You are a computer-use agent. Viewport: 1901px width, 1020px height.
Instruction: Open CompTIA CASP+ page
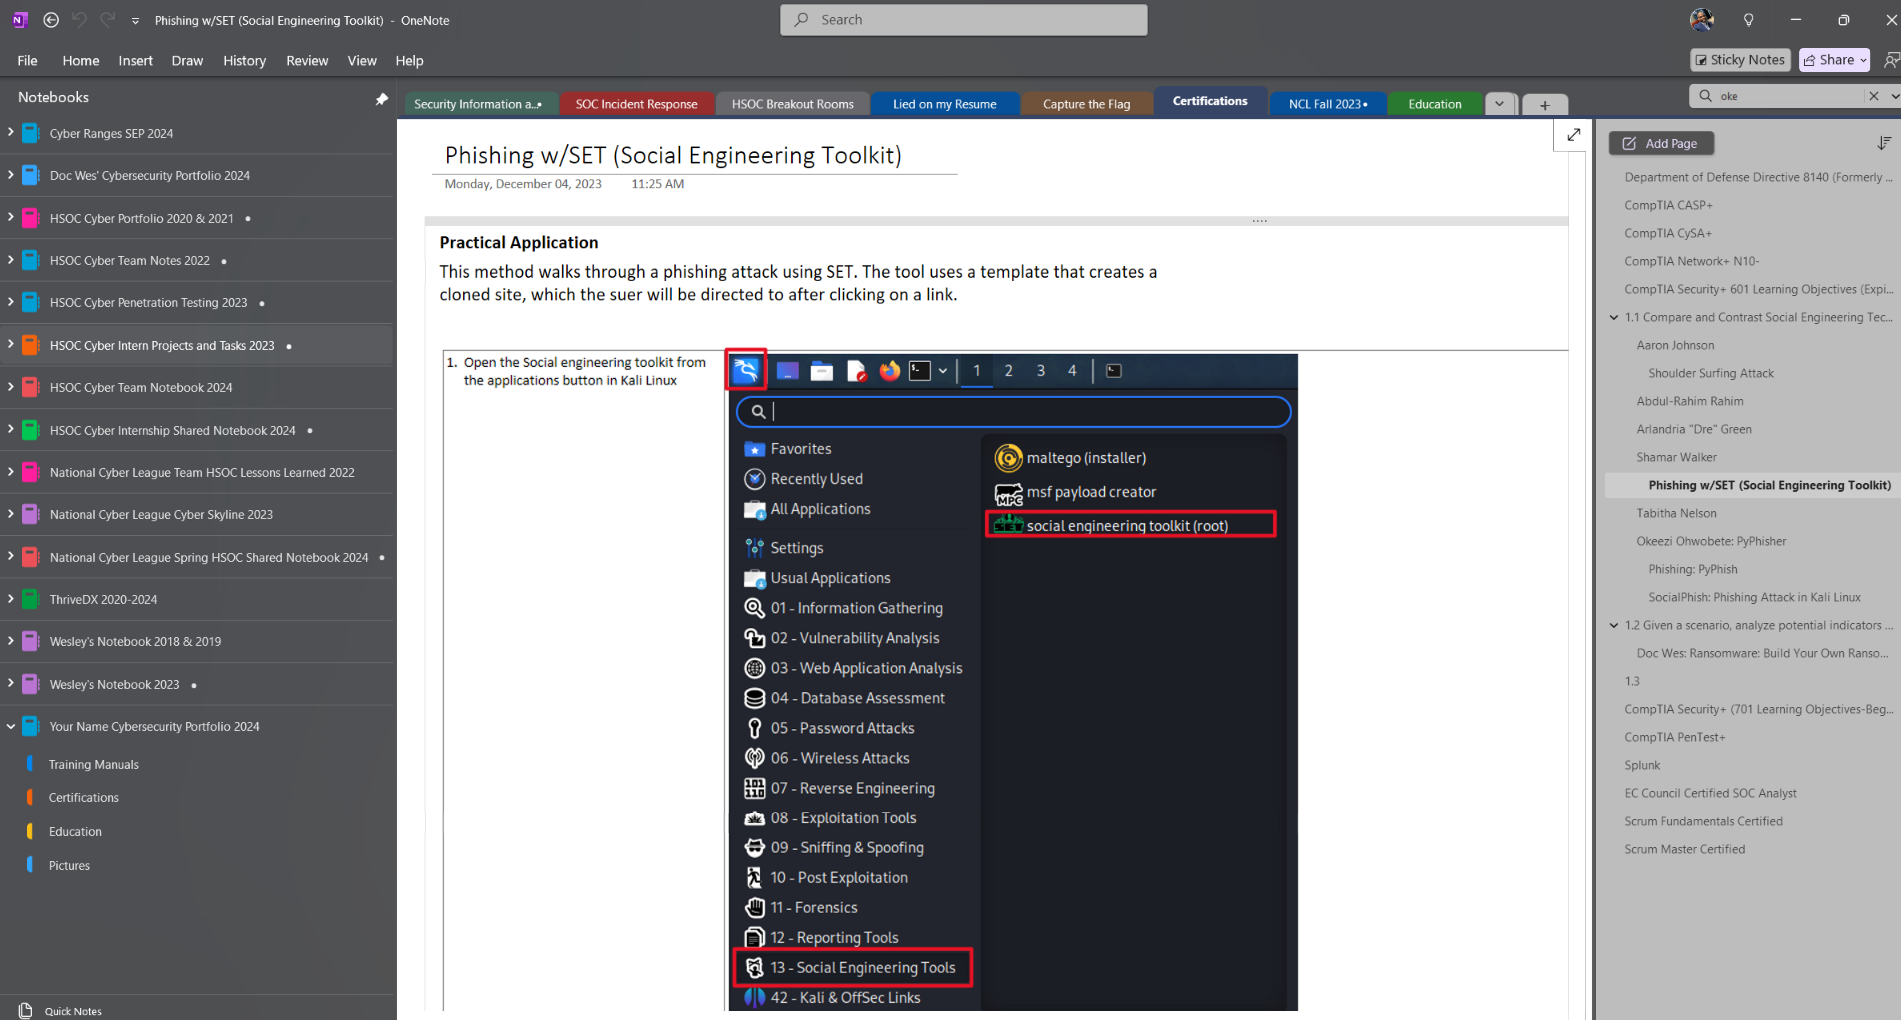tap(1668, 205)
